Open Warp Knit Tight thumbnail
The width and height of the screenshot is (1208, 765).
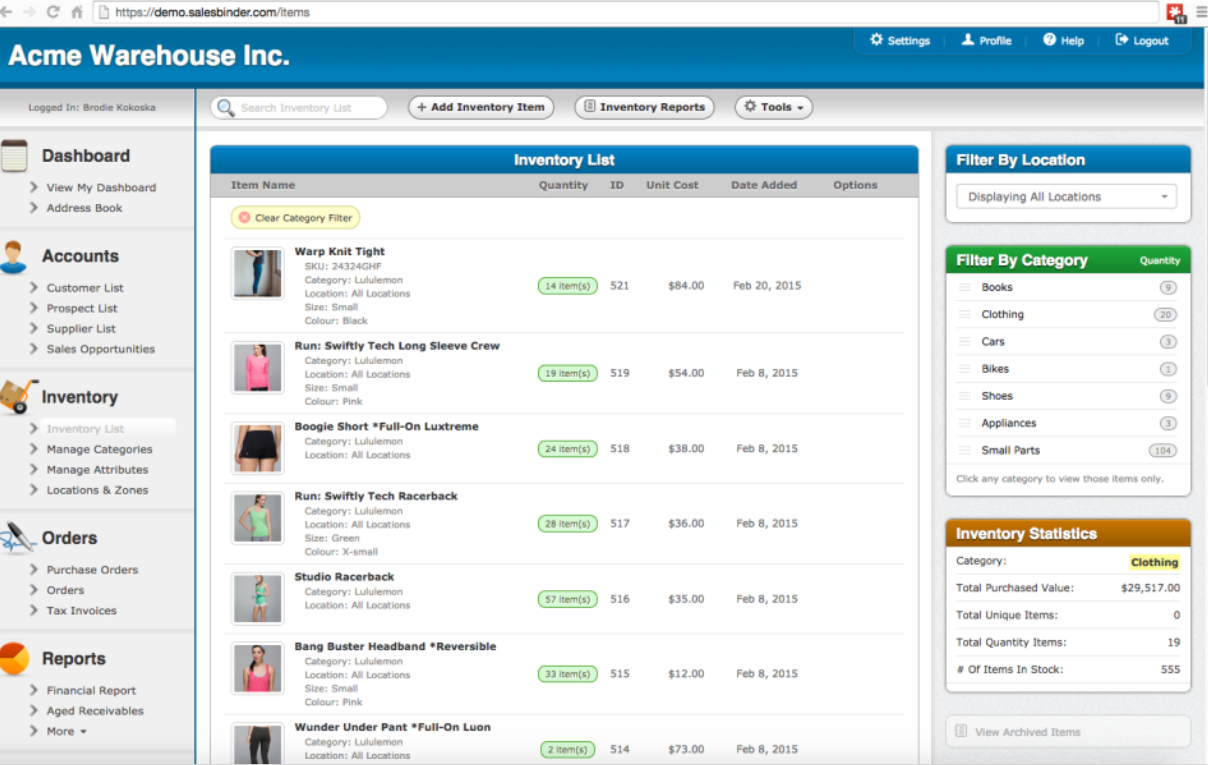pos(257,274)
